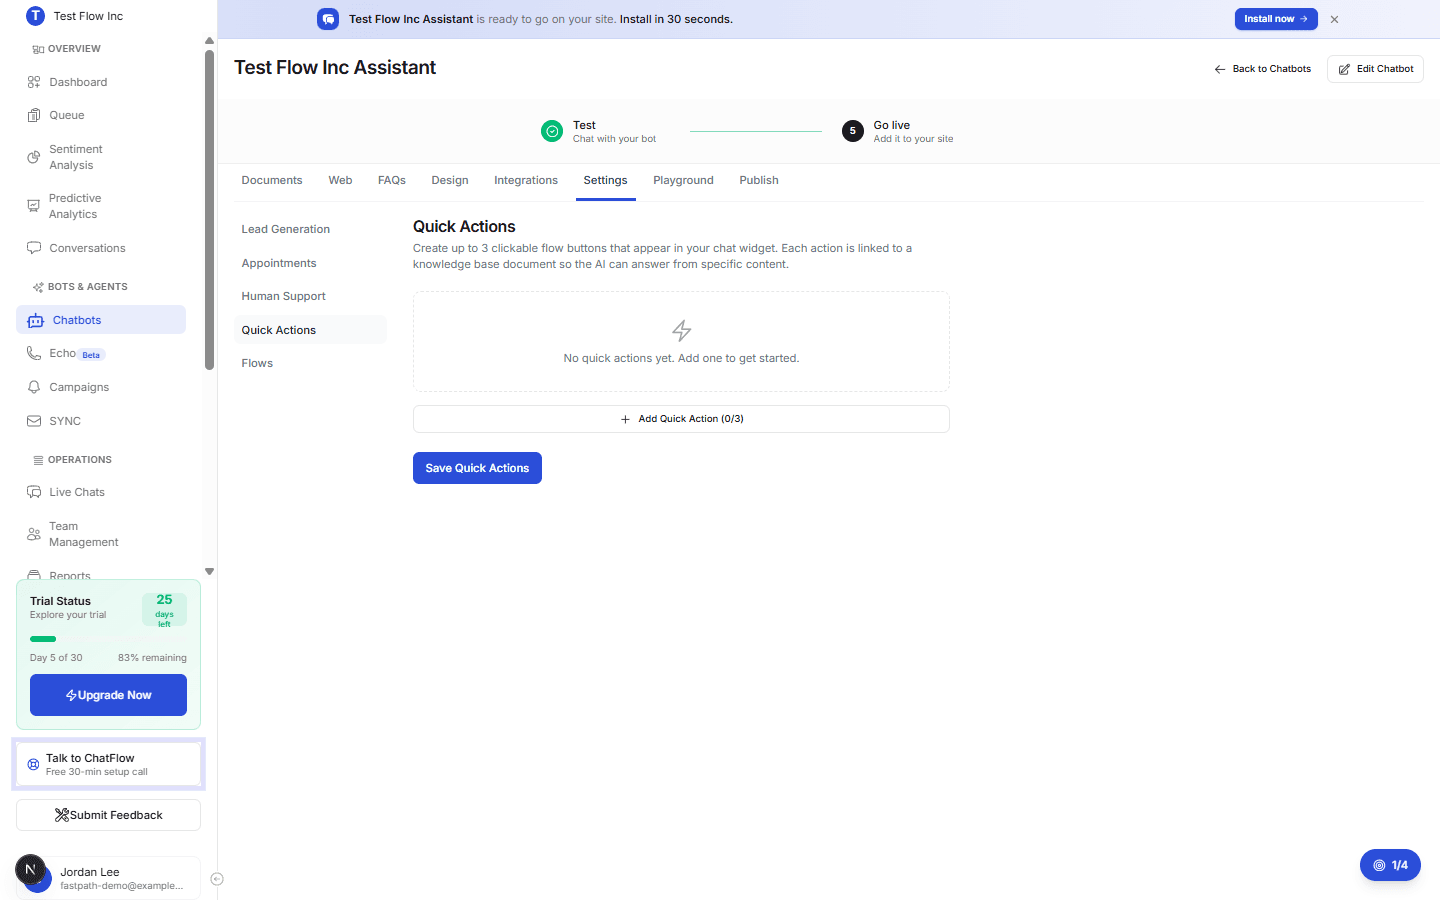The width and height of the screenshot is (1440, 900).
Task: Select the Settings tab
Action: pyautogui.click(x=606, y=180)
